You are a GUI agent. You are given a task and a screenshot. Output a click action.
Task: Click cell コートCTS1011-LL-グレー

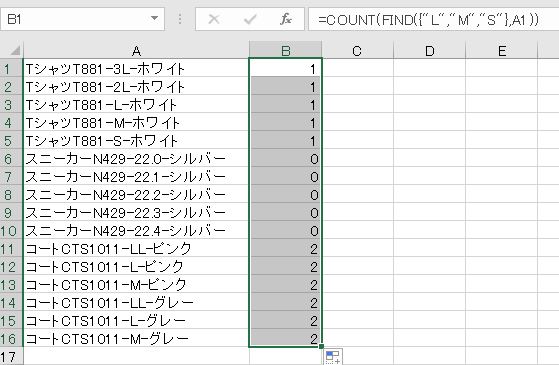tap(136, 302)
